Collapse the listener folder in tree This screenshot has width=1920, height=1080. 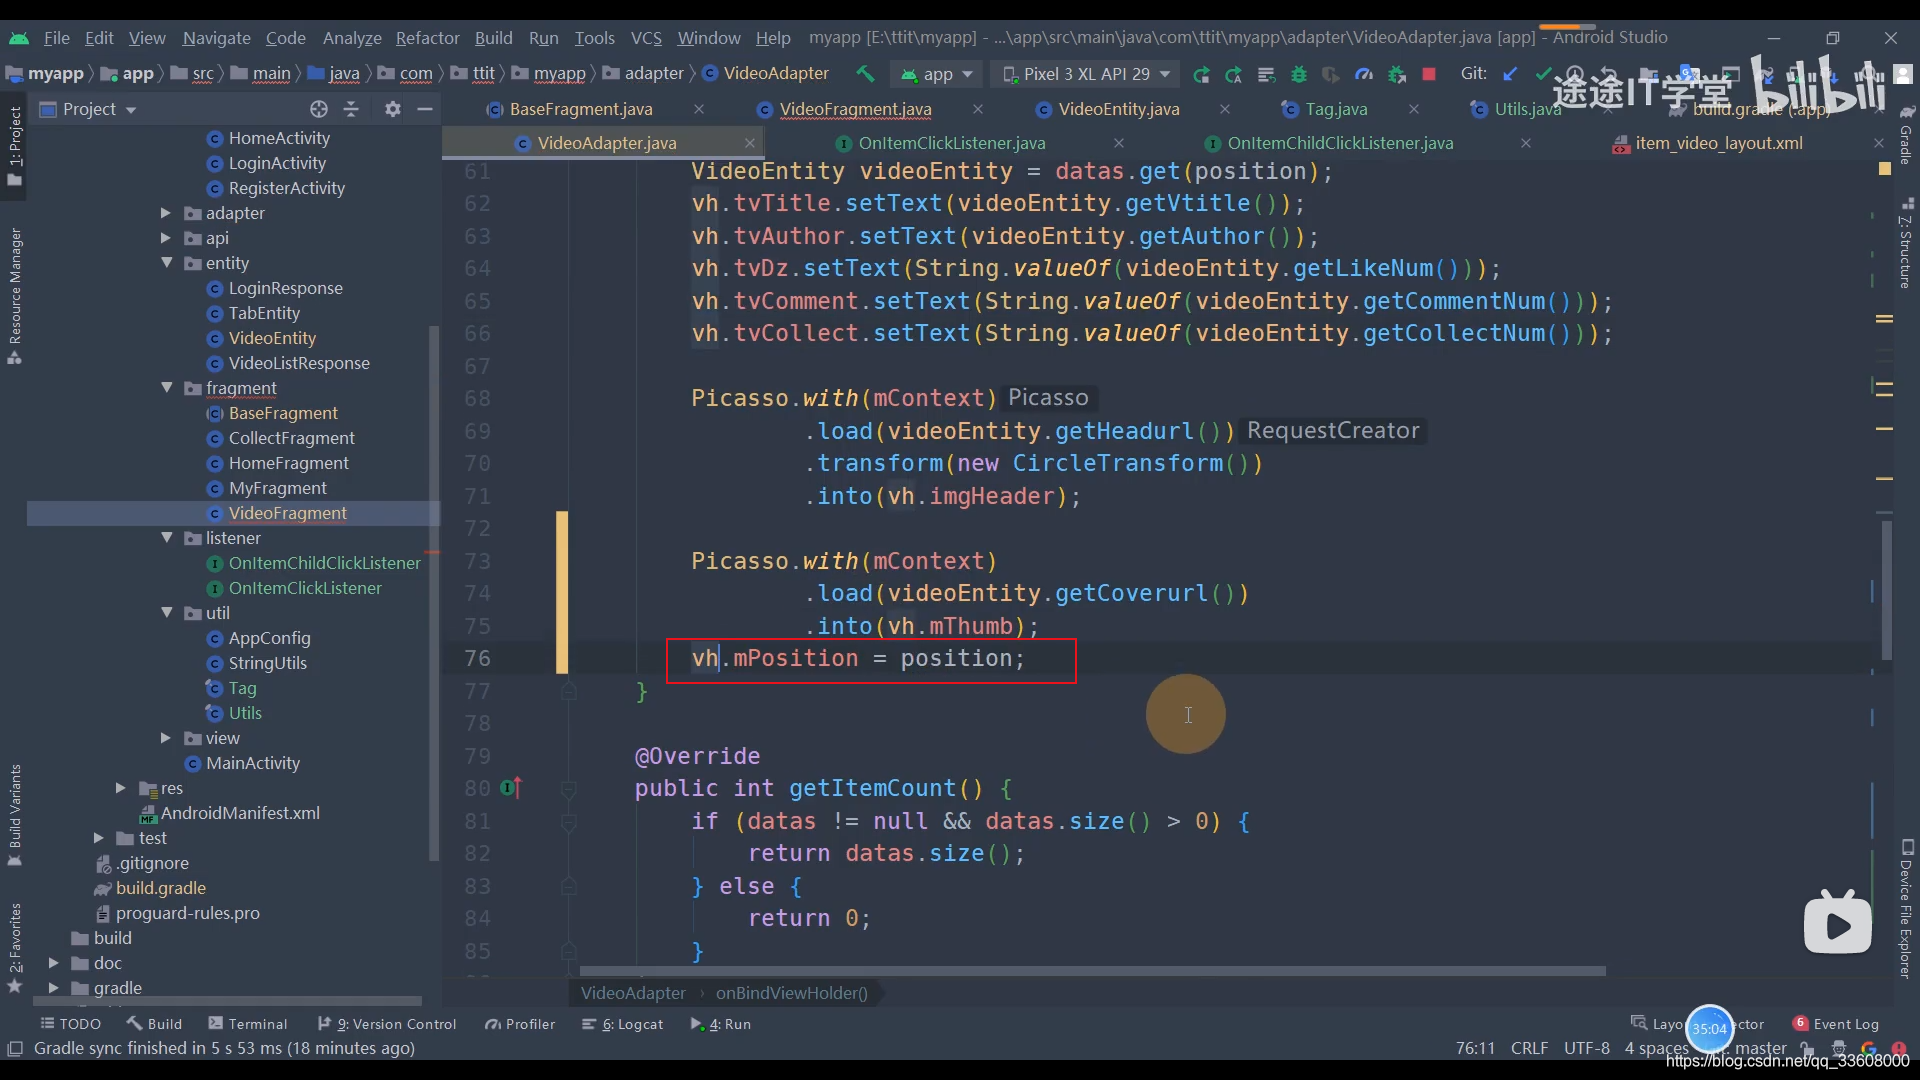click(x=166, y=538)
